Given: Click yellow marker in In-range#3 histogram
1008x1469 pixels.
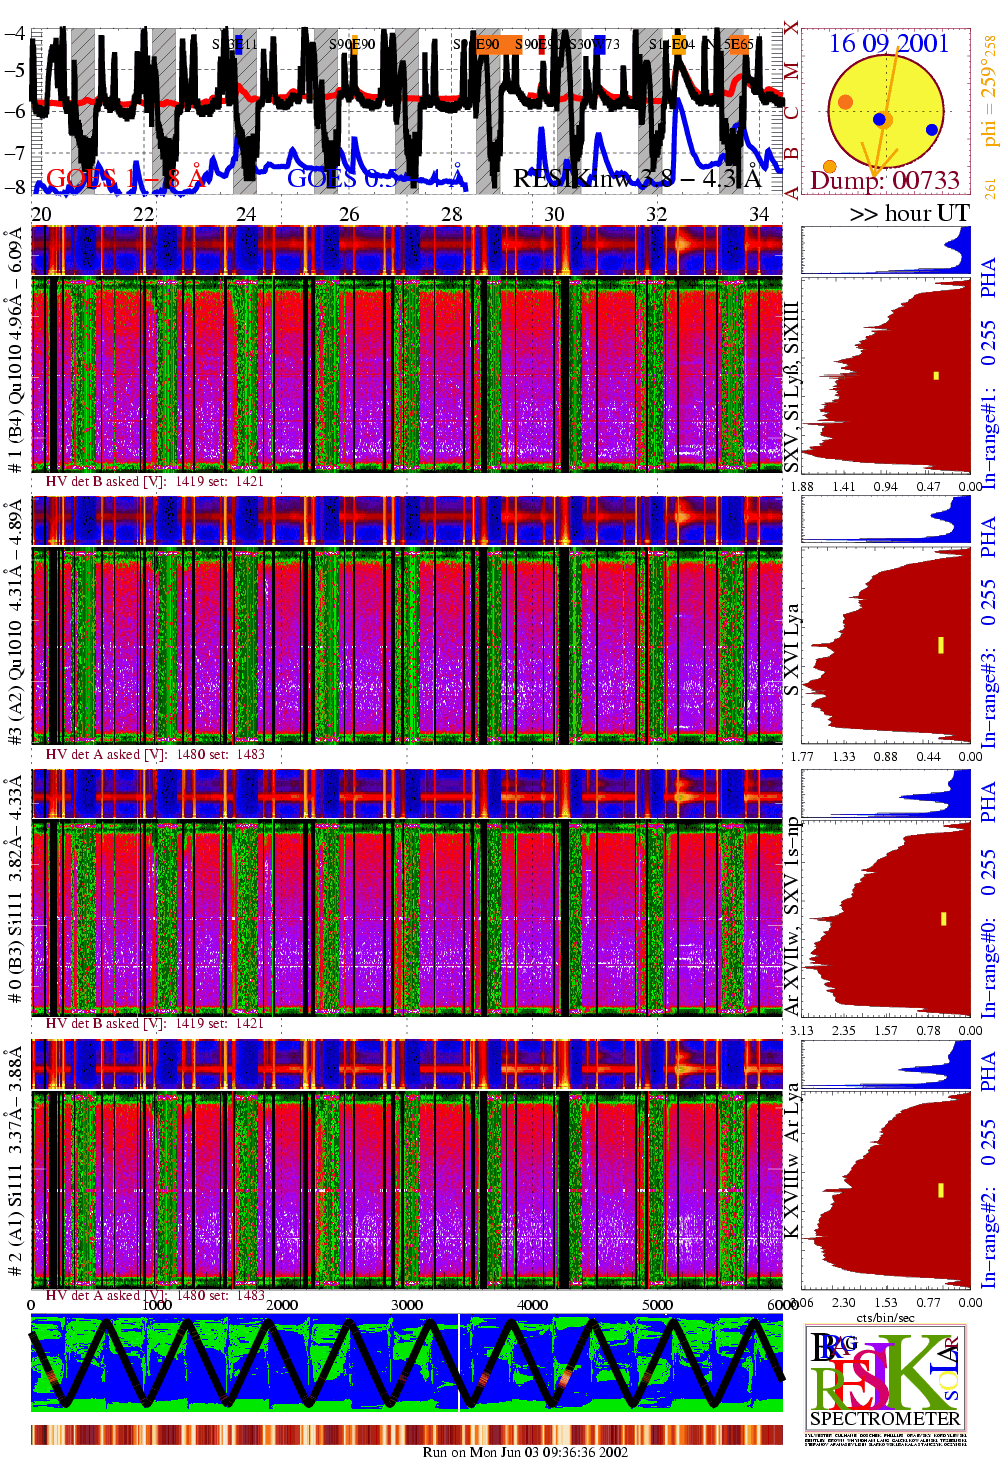Looking at the screenshot, I should 940,645.
